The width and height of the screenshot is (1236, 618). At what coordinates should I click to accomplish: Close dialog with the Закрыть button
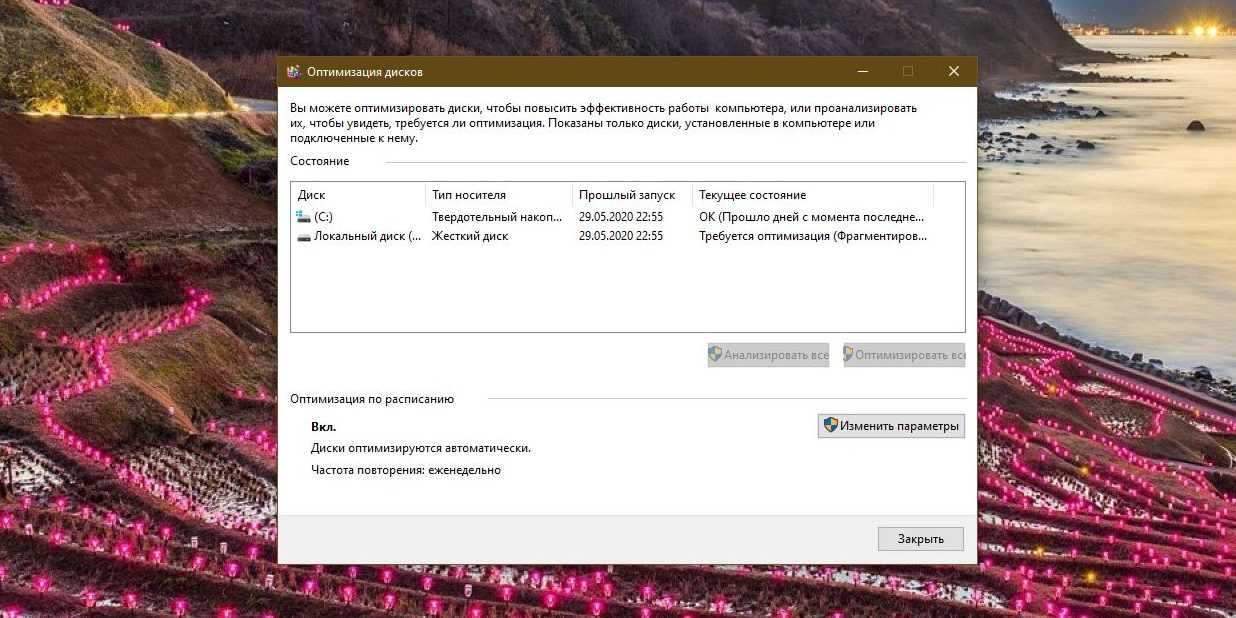coord(921,538)
